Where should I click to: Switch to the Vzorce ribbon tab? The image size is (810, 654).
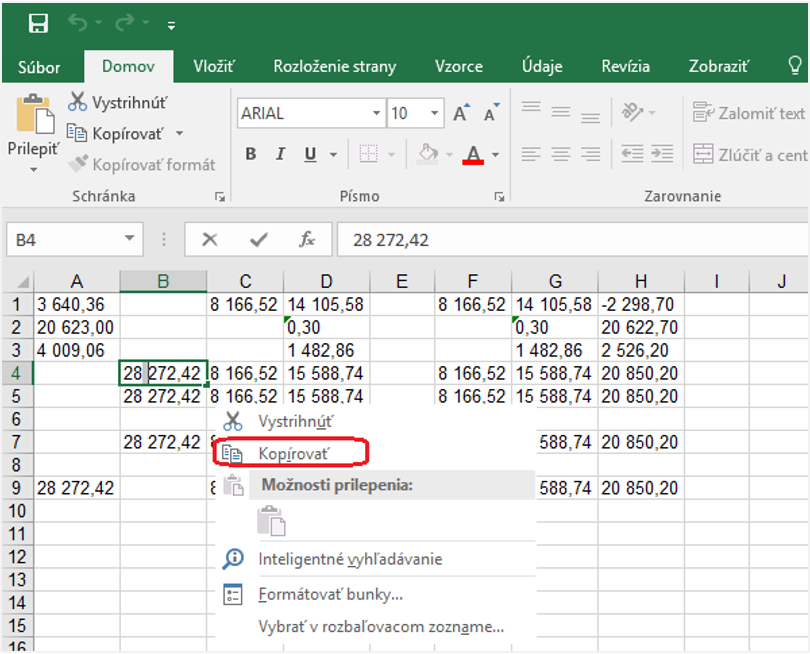pyautogui.click(x=458, y=67)
